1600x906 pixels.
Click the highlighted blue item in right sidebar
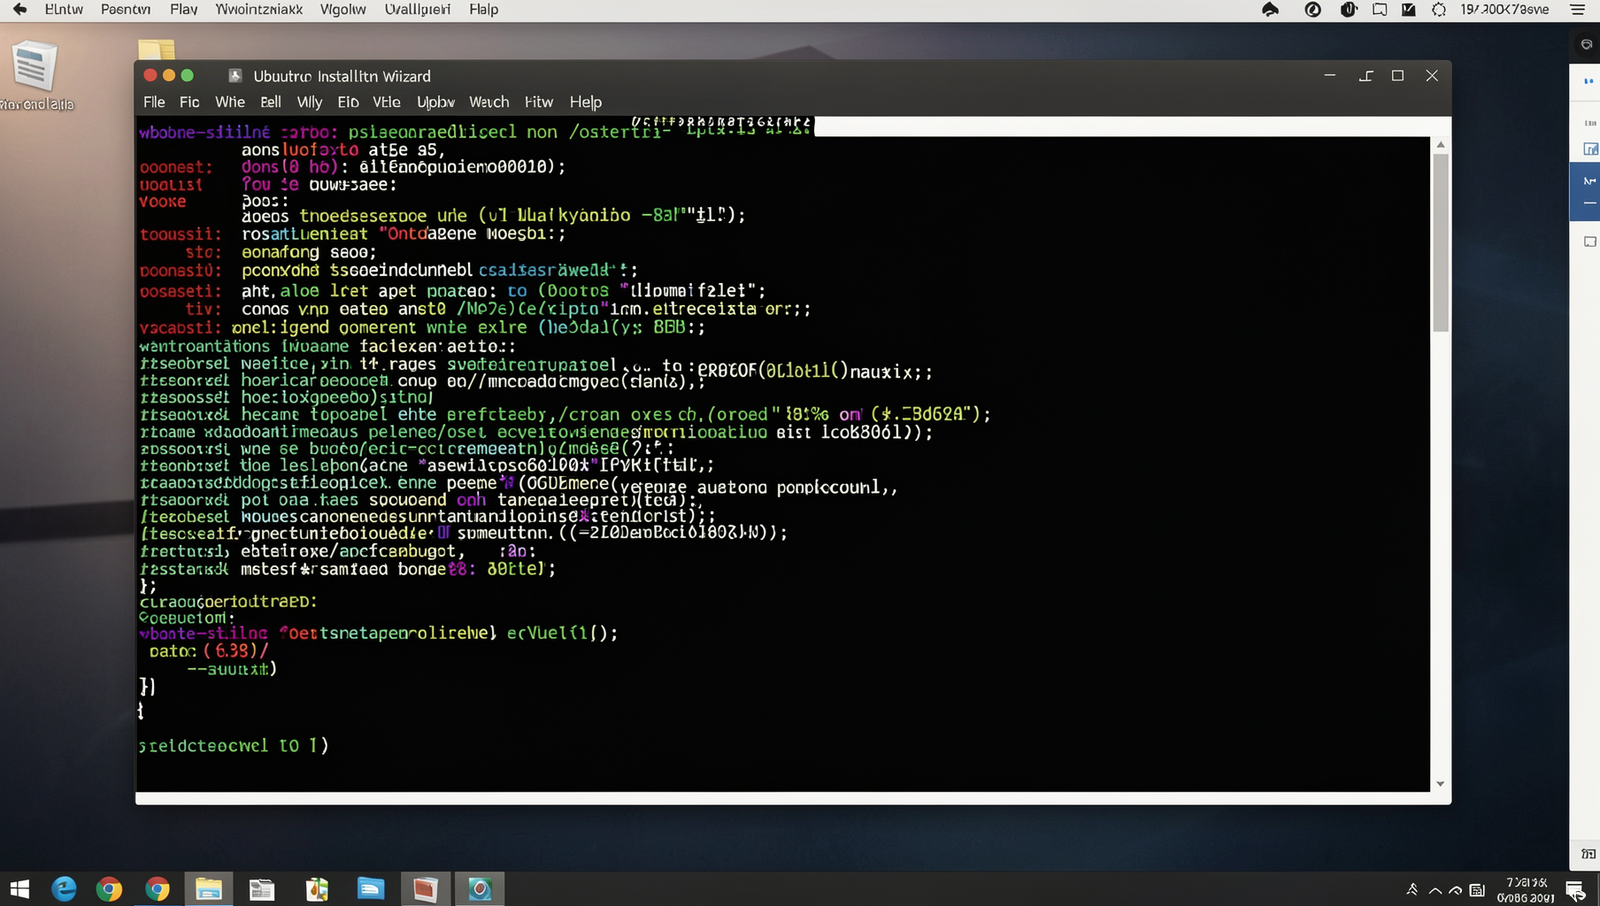(x=1585, y=191)
